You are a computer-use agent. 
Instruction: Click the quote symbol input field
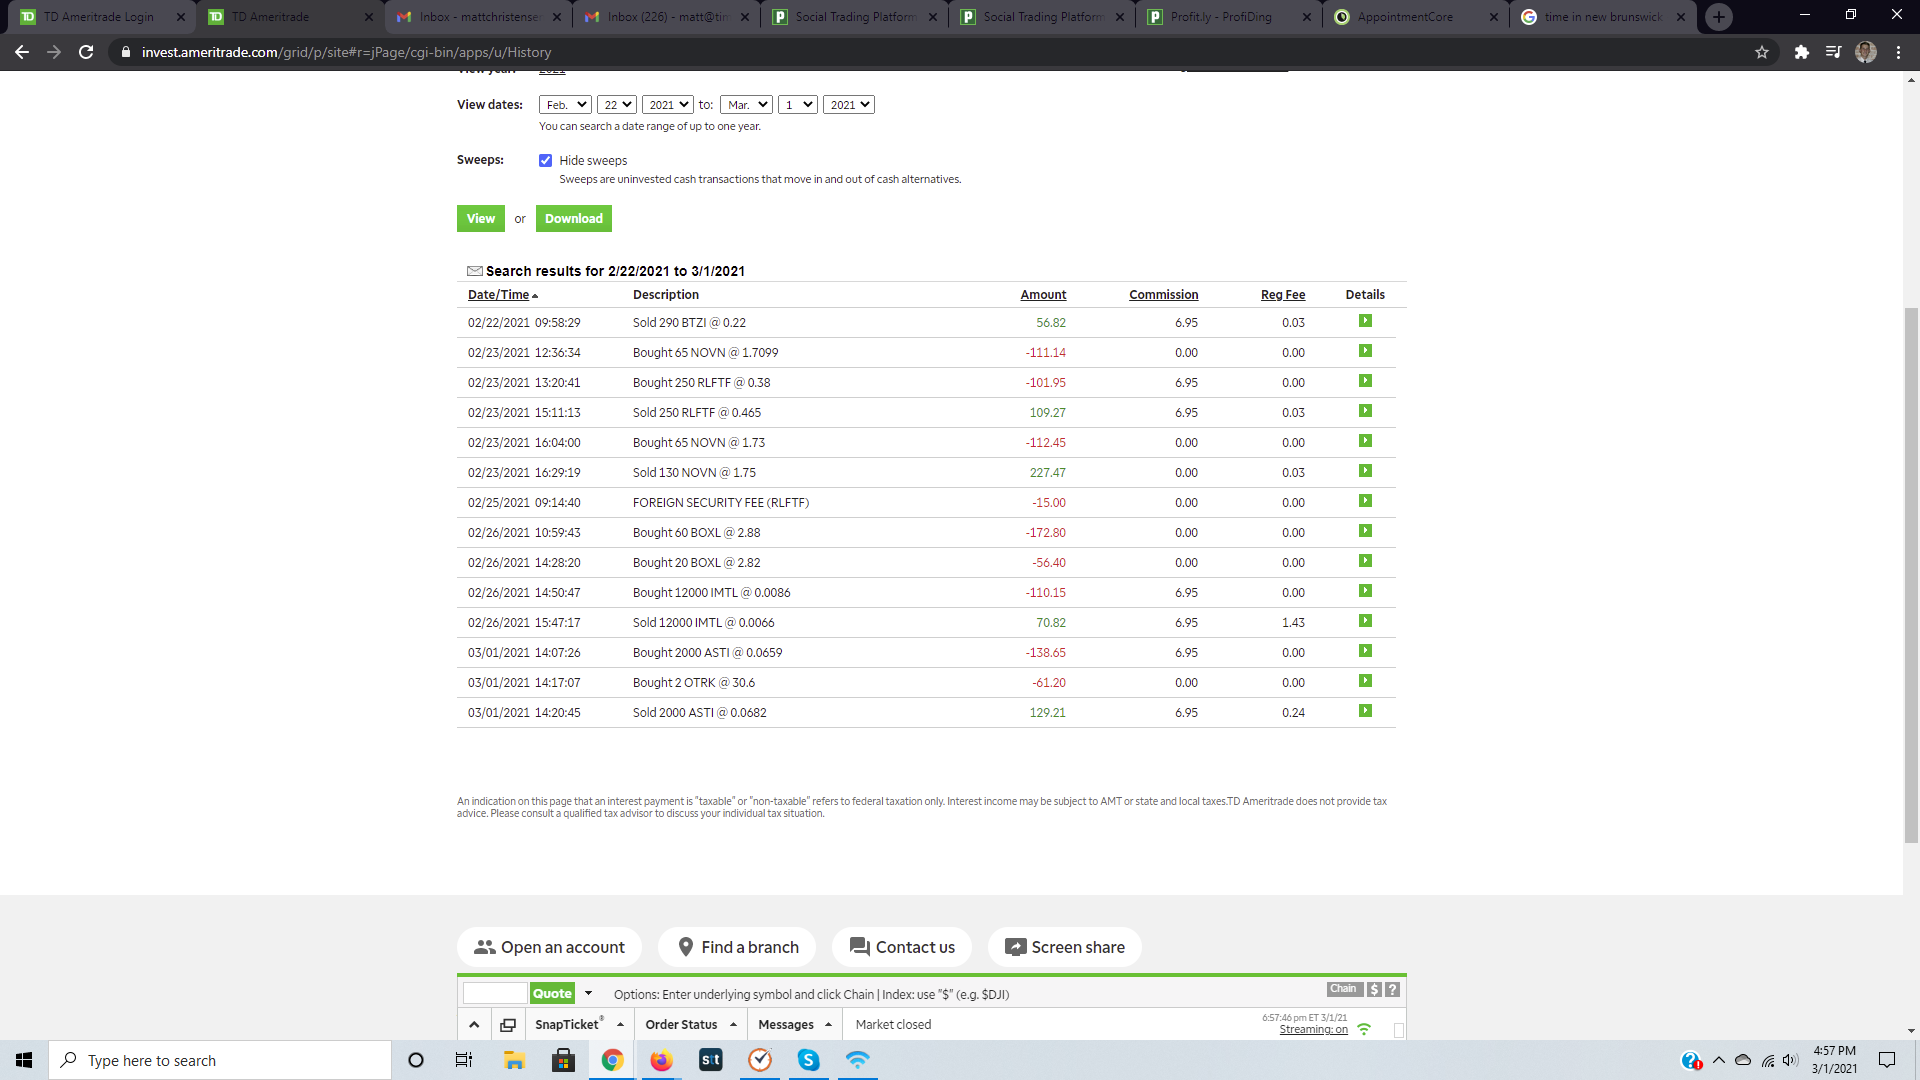(x=494, y=993)
